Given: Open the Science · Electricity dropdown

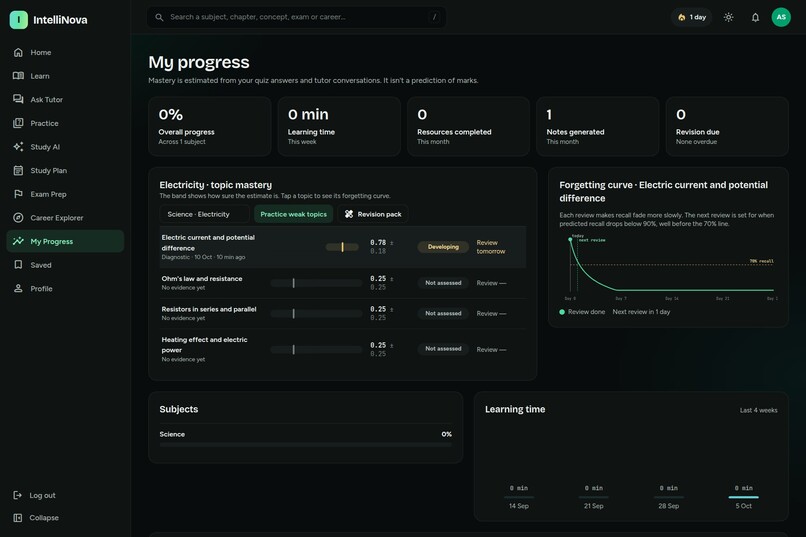Looking at the screenshot, I should coord(205,214).
